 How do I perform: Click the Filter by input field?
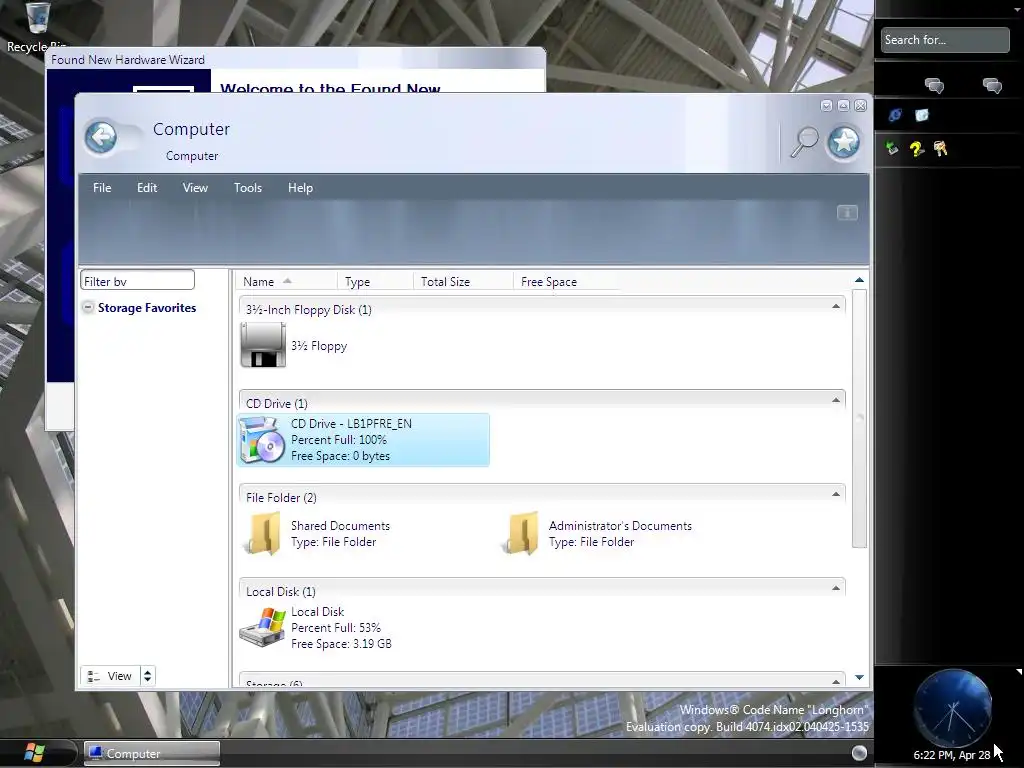tap(137, 281)
